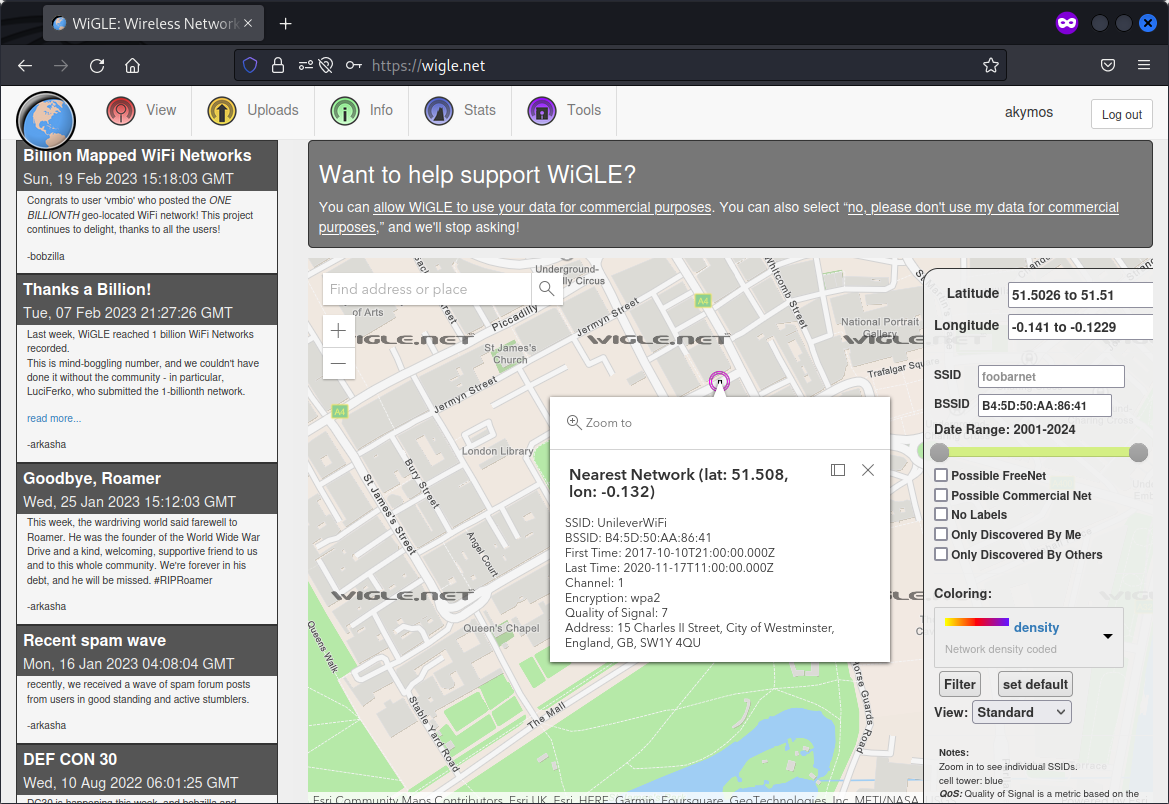Select the Tools section icon
The image size is (1169, 804).
point(541,111)
